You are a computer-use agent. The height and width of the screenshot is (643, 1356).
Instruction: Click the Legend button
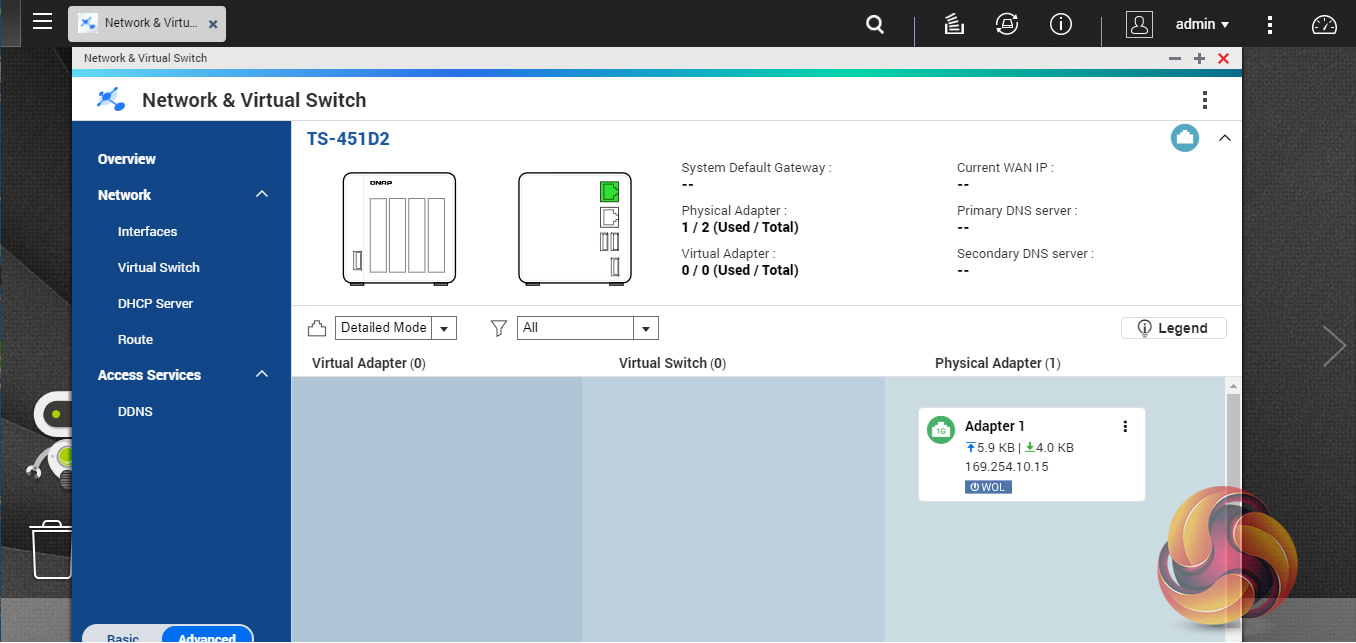click(x=1173, y=328)
